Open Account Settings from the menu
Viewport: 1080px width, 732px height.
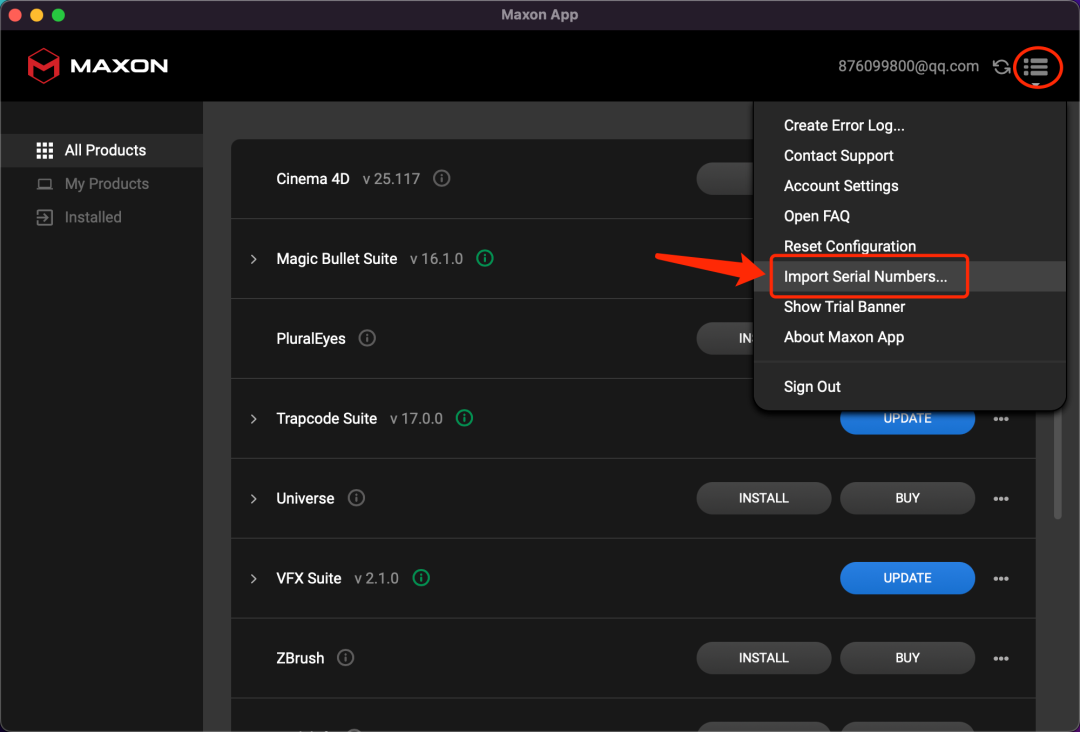coord(841,186)
